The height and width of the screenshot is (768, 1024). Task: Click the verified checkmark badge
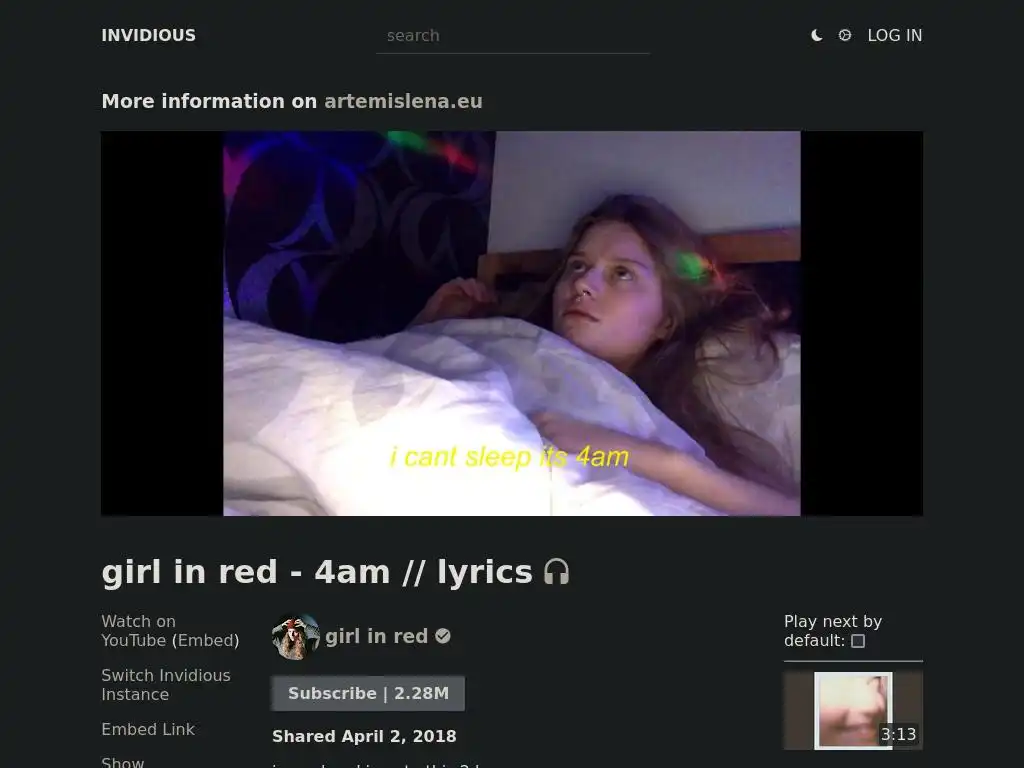click(x=443, y=636)
